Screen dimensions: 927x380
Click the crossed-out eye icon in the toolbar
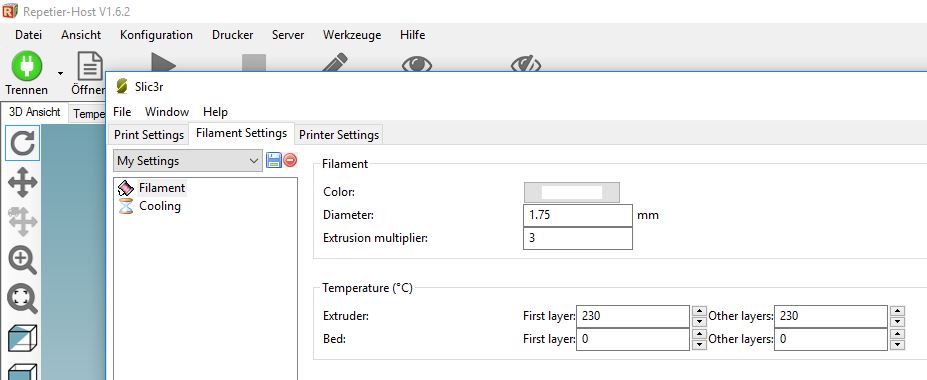click(526, 64)
